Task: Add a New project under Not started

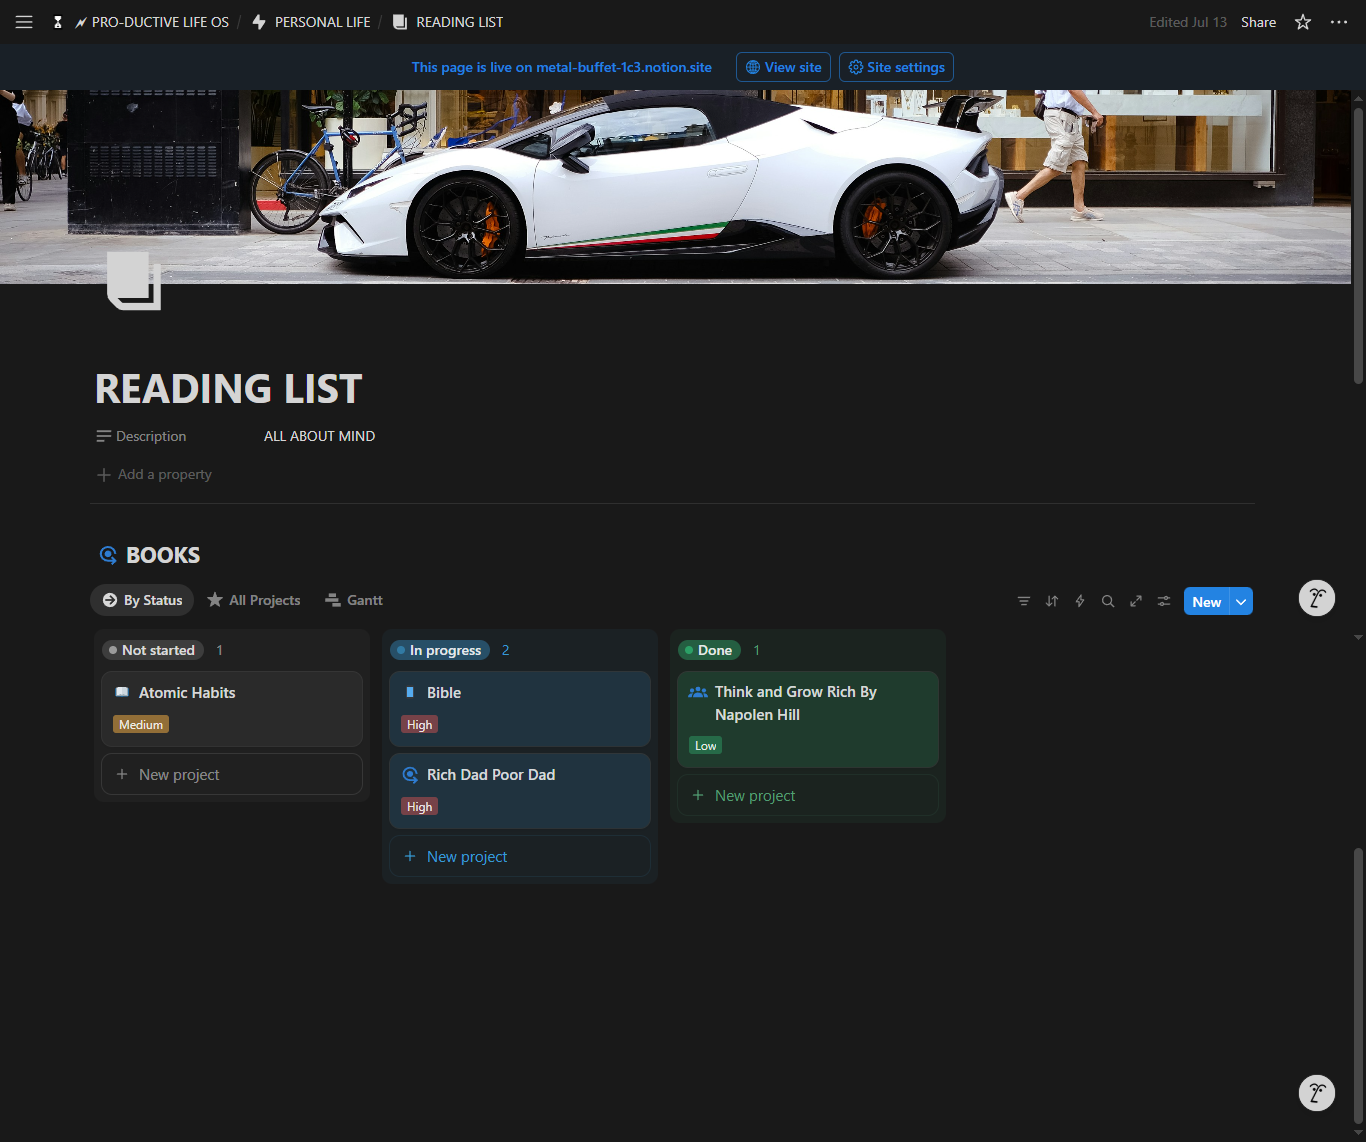Action: pyautogui.click(x=232, y=774)
